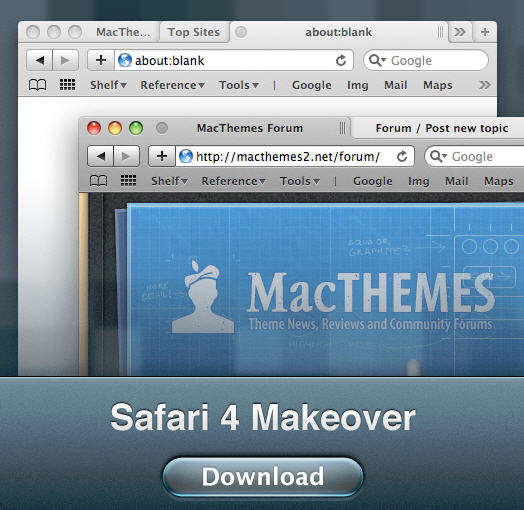Reload the about:blank page
The width and height of the screenshot is (524, 510).
pos(341,60)
